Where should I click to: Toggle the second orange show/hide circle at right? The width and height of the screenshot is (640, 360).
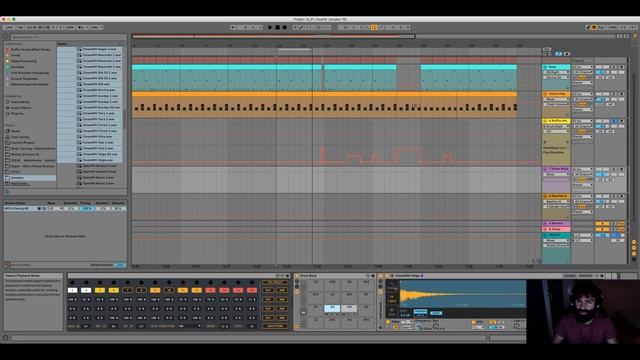[x=634, y=248]
